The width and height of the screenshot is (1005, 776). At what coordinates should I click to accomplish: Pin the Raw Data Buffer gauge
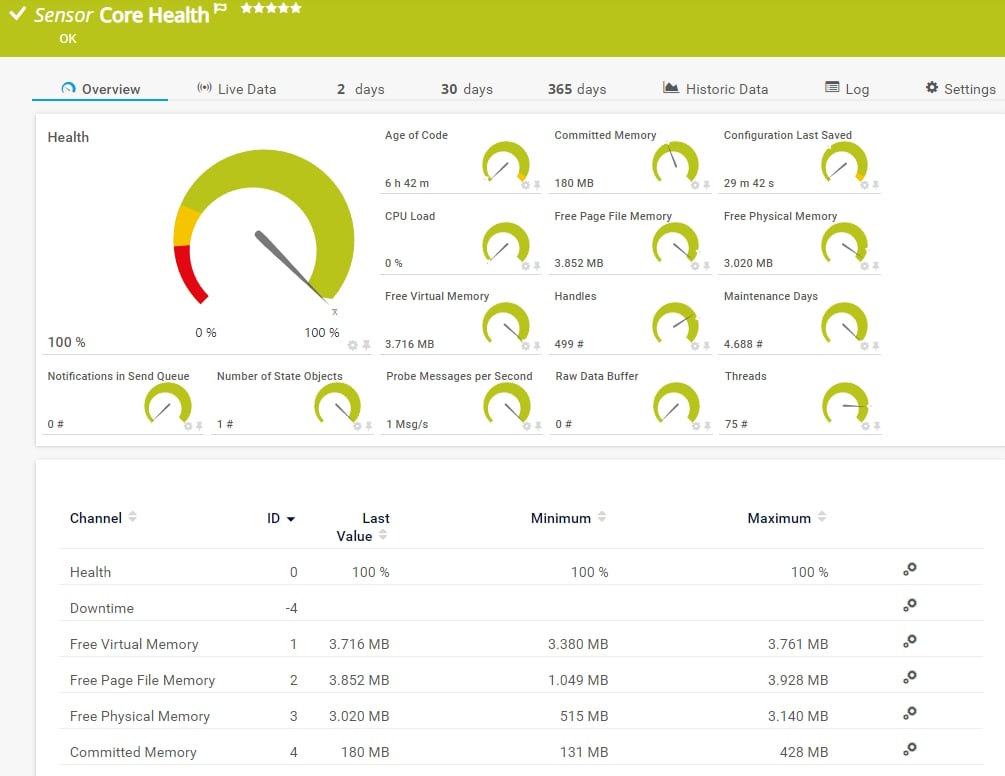click(706, 424)
